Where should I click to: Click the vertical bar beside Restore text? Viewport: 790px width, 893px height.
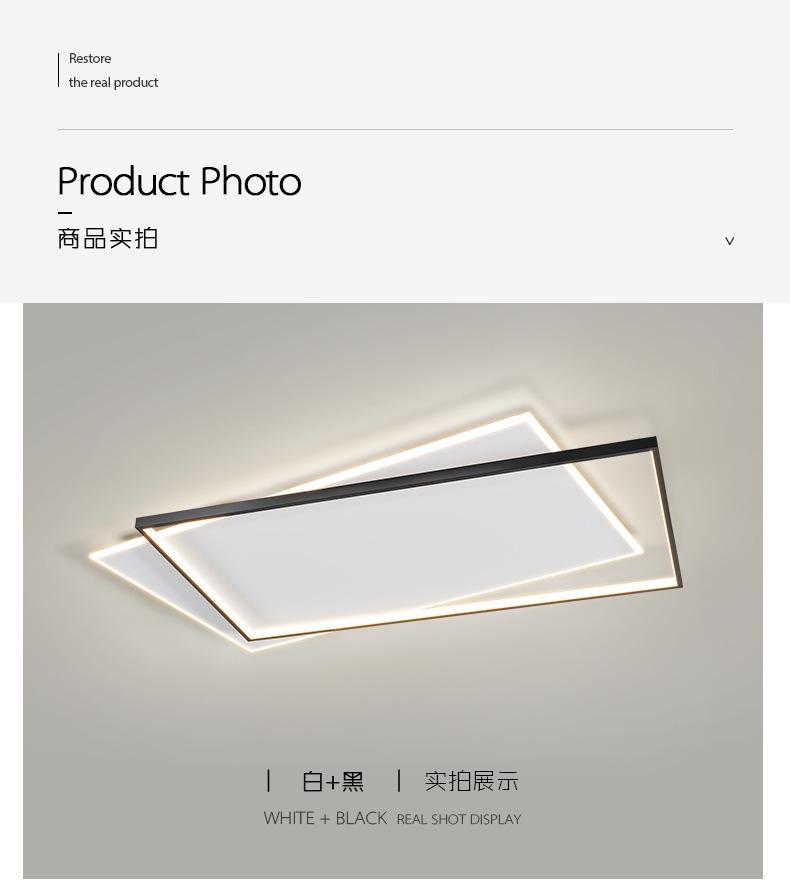pos(58,70)
